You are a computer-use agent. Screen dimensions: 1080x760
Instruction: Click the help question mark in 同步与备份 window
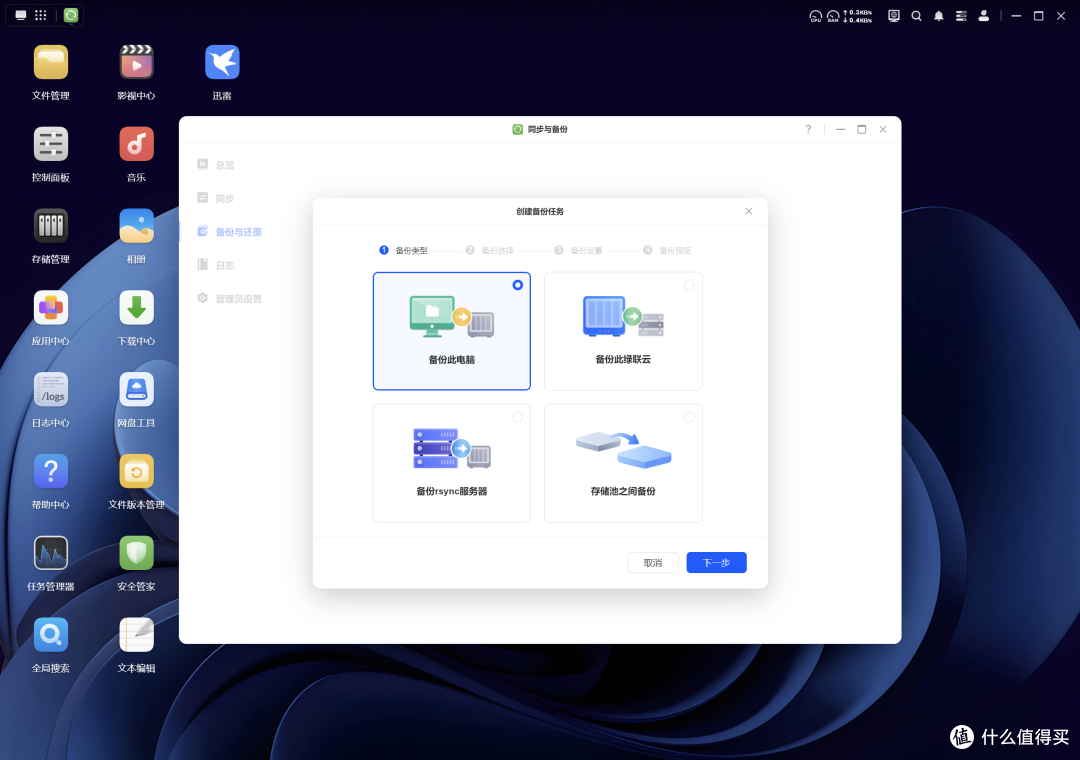click(x=808, y=130)
